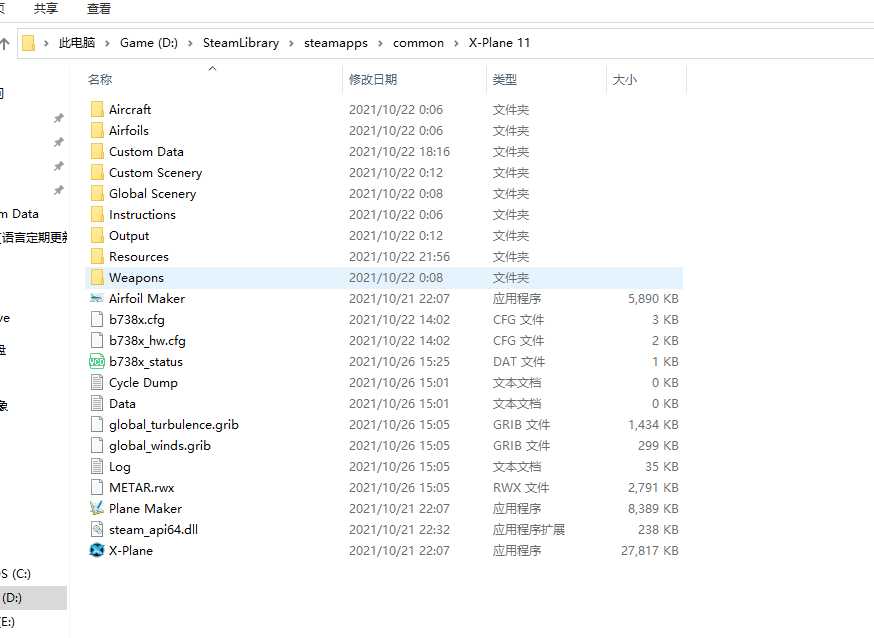Screen dimensions: 874x638
Task: Select the highlighted D: drive in sidebar
Action: (12, 597)
